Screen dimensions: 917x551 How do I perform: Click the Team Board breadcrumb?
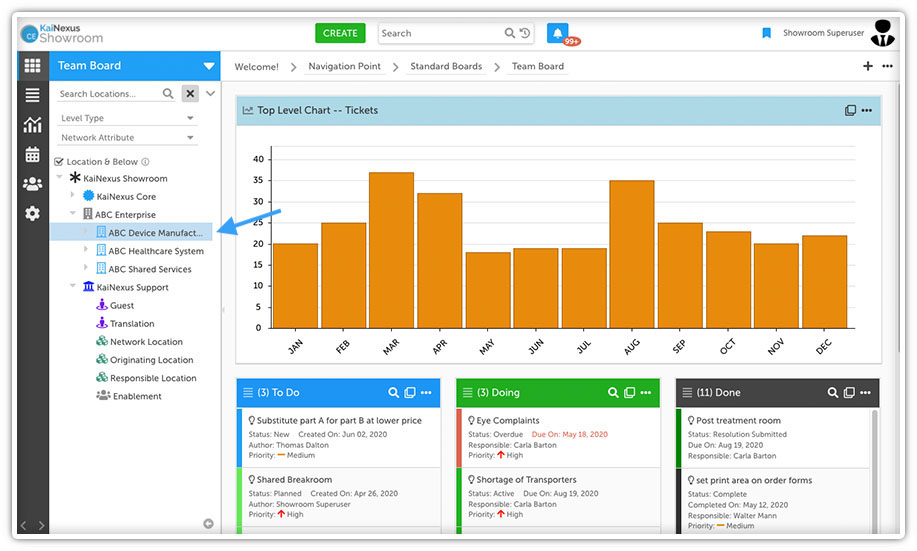pyautogui.click(x=538, y=66)
